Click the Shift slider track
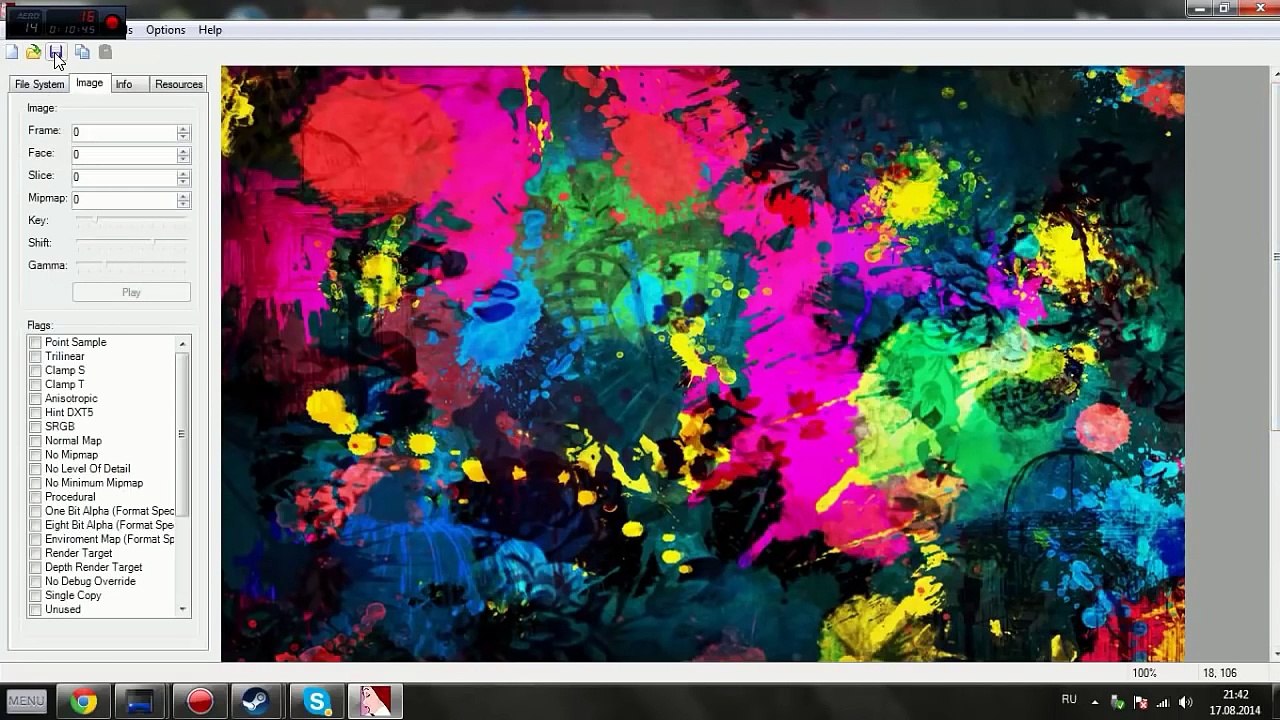Image resolution: width=1280 pixels, height=720 pixels. tap(131, 242)
